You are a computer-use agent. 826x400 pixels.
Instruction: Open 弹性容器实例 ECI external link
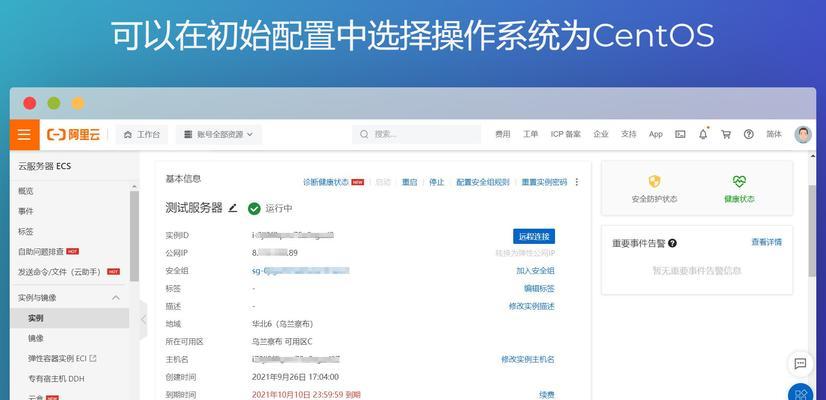[62, 358]
